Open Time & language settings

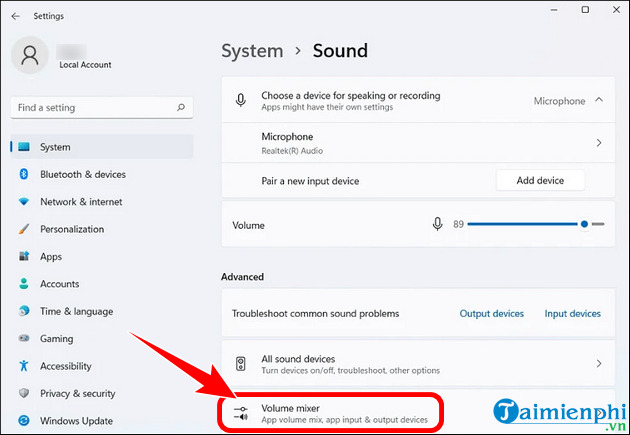tap(102, 311)
